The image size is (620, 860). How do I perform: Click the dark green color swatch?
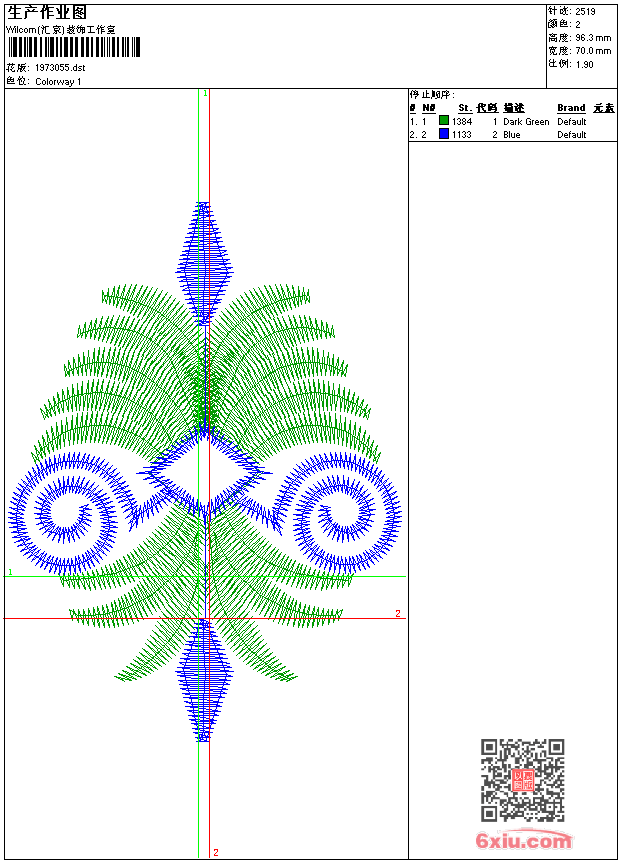tap(444, 121)
